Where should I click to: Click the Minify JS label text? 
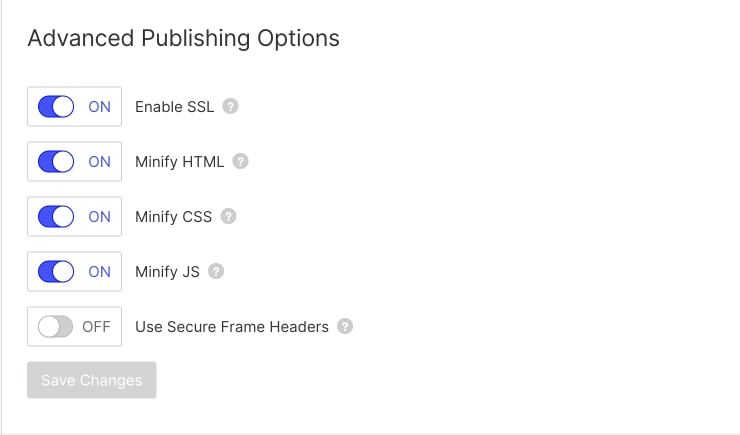pos(167,271)
